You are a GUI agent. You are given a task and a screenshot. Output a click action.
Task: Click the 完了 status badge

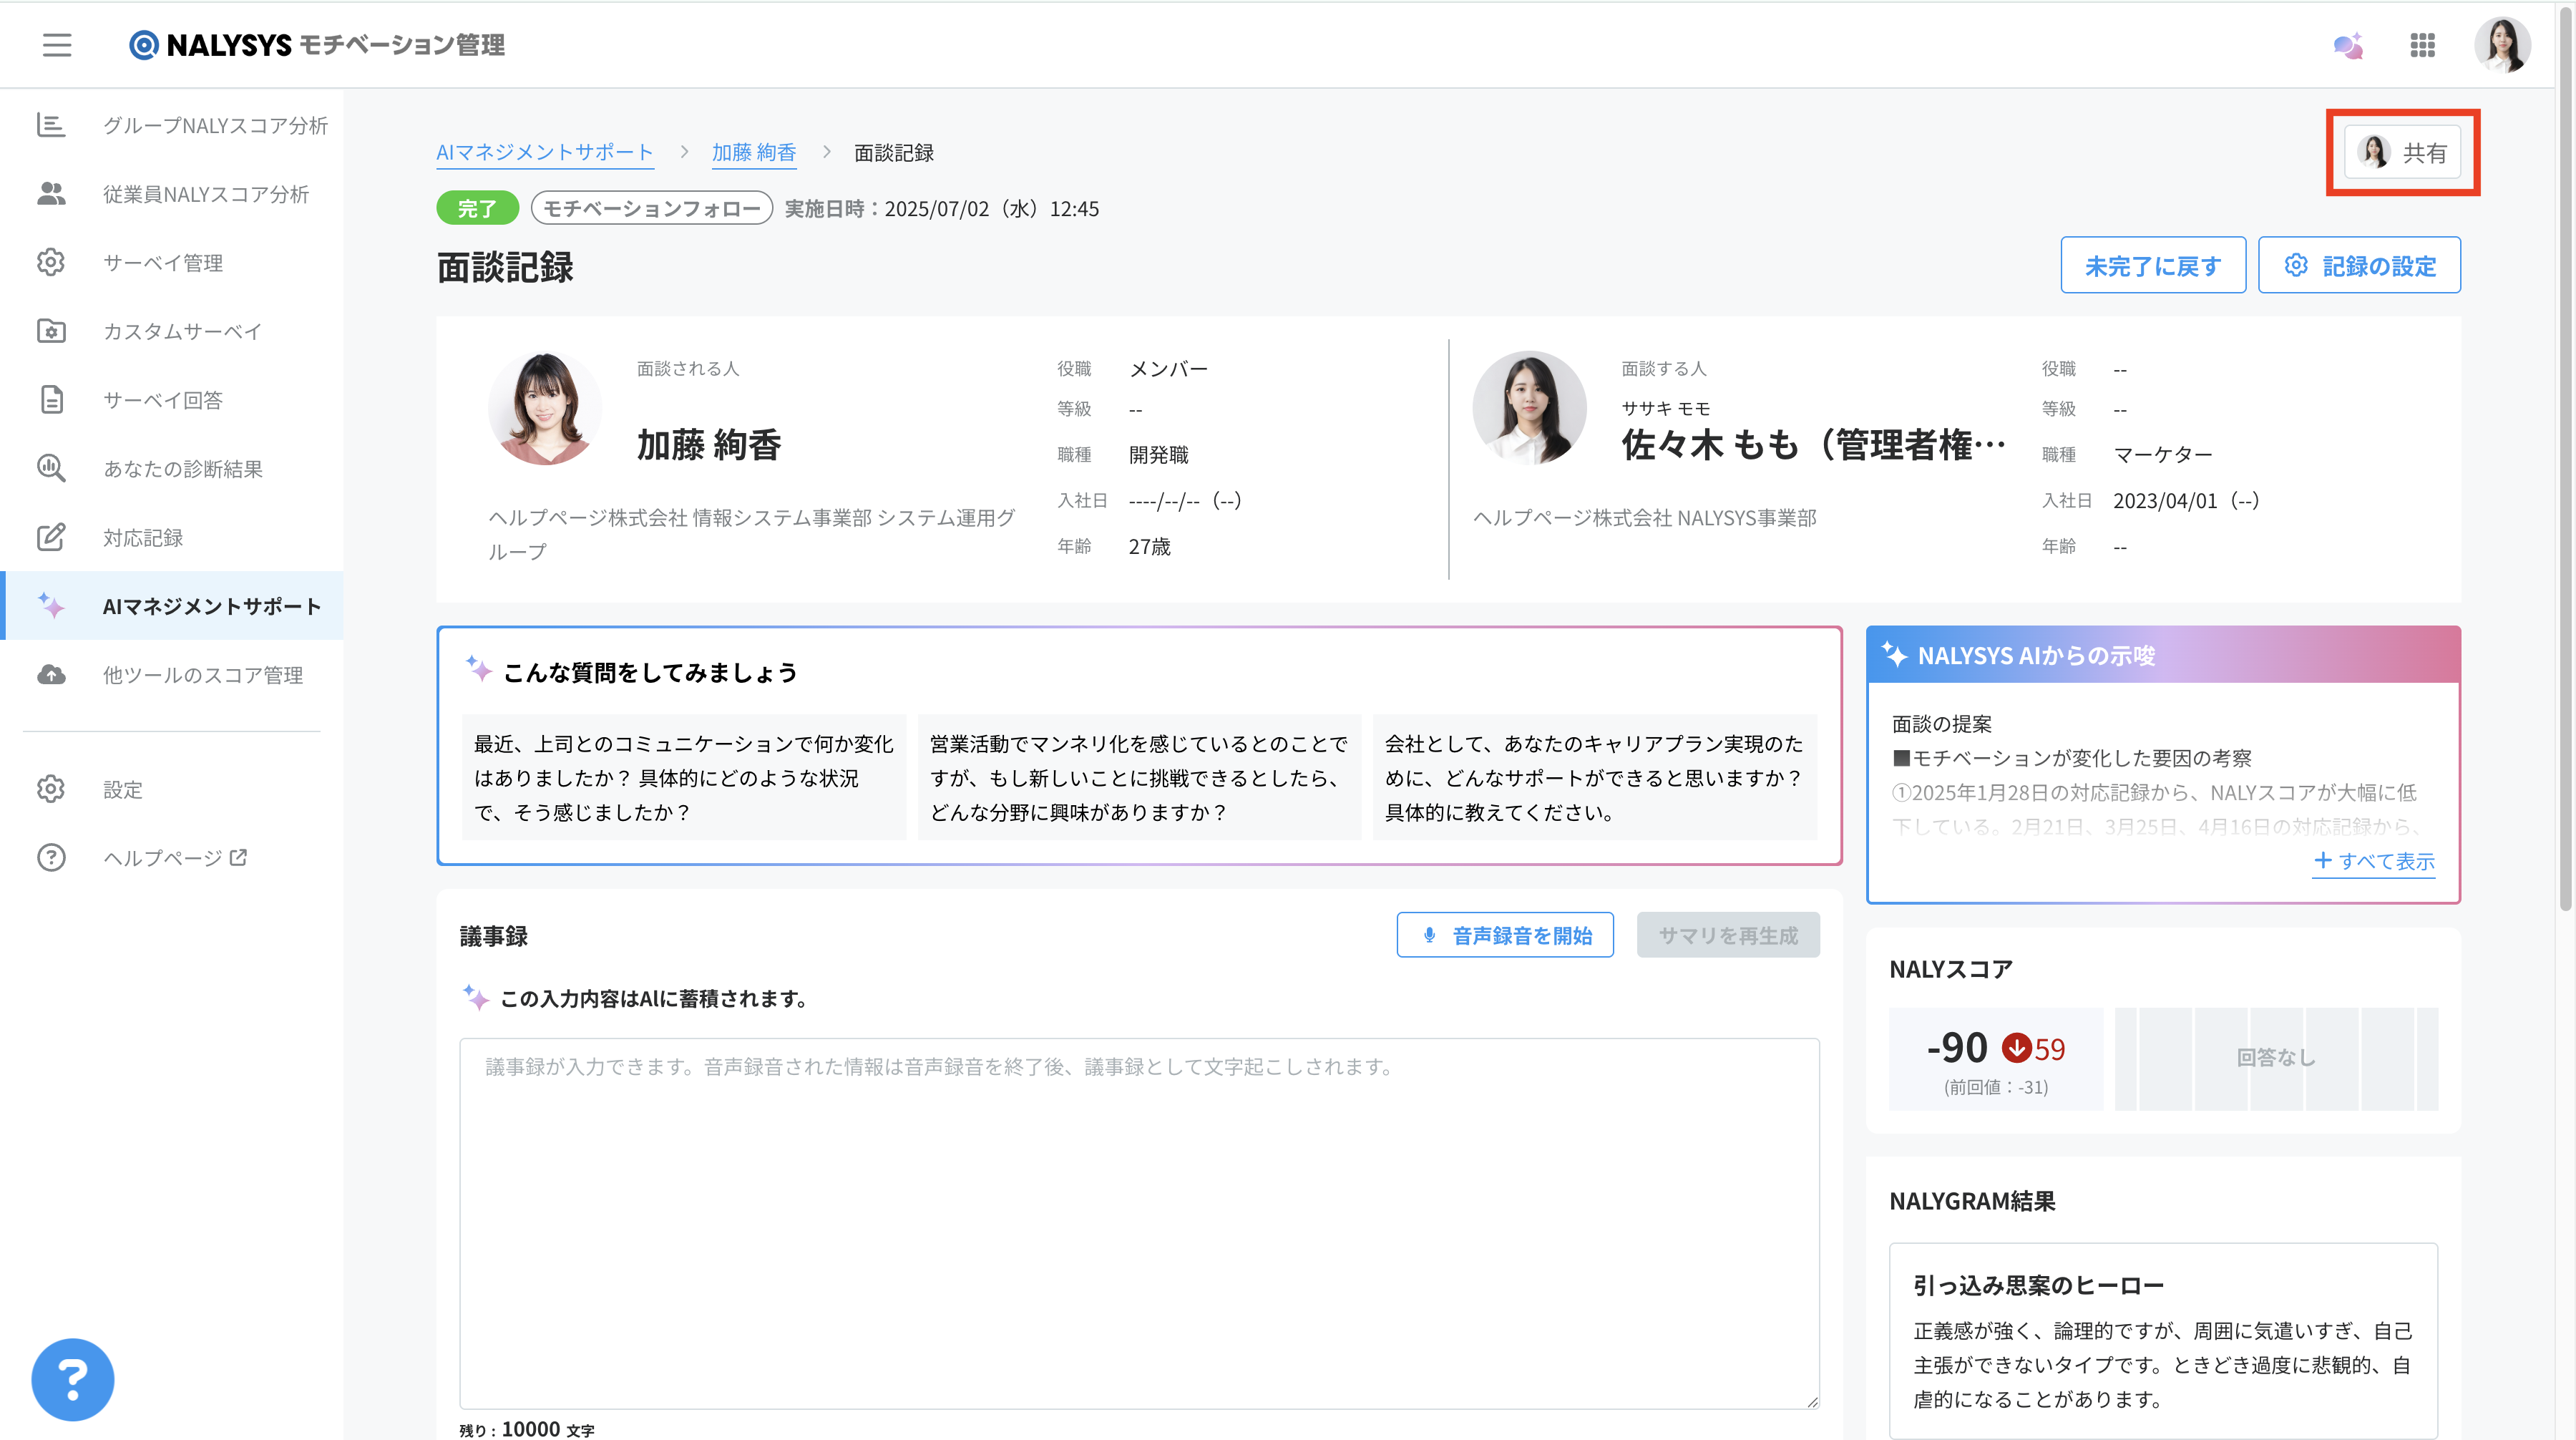pos(477,208)
